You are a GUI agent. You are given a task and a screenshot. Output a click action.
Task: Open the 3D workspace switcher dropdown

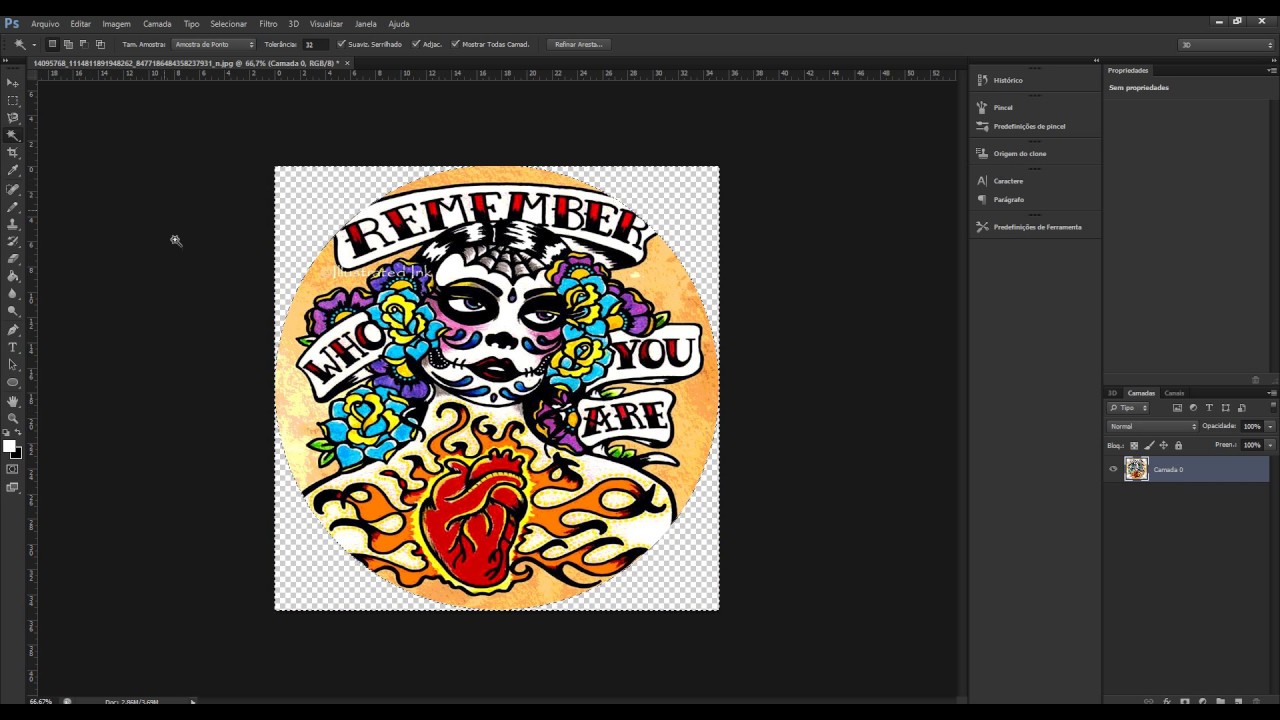pyautogui.click(x=1226, y=44)
